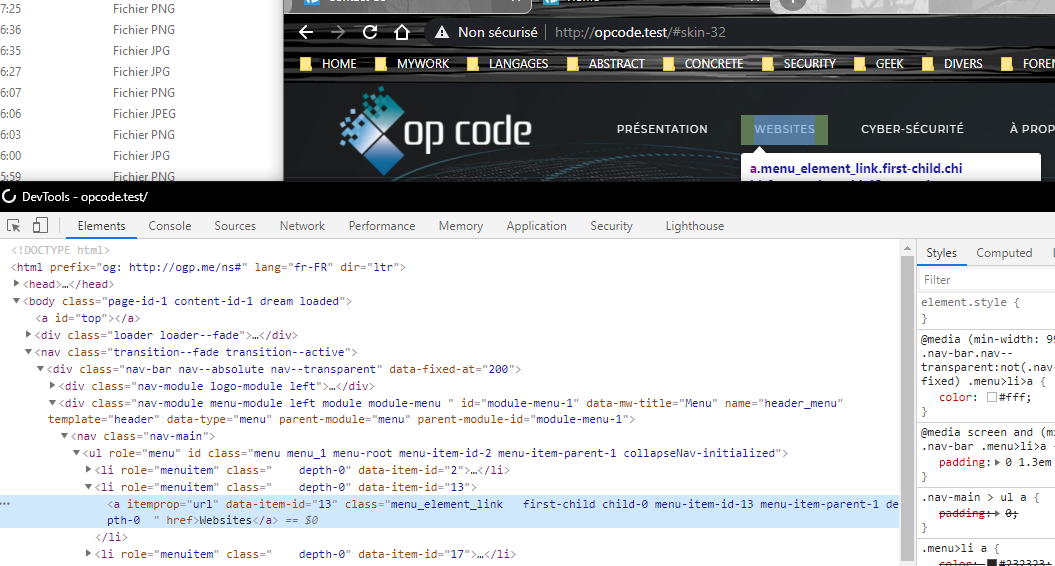Select the highlighted Websites anchor element row
Viewport: 1055px width, 566px height.
point(449,511)
